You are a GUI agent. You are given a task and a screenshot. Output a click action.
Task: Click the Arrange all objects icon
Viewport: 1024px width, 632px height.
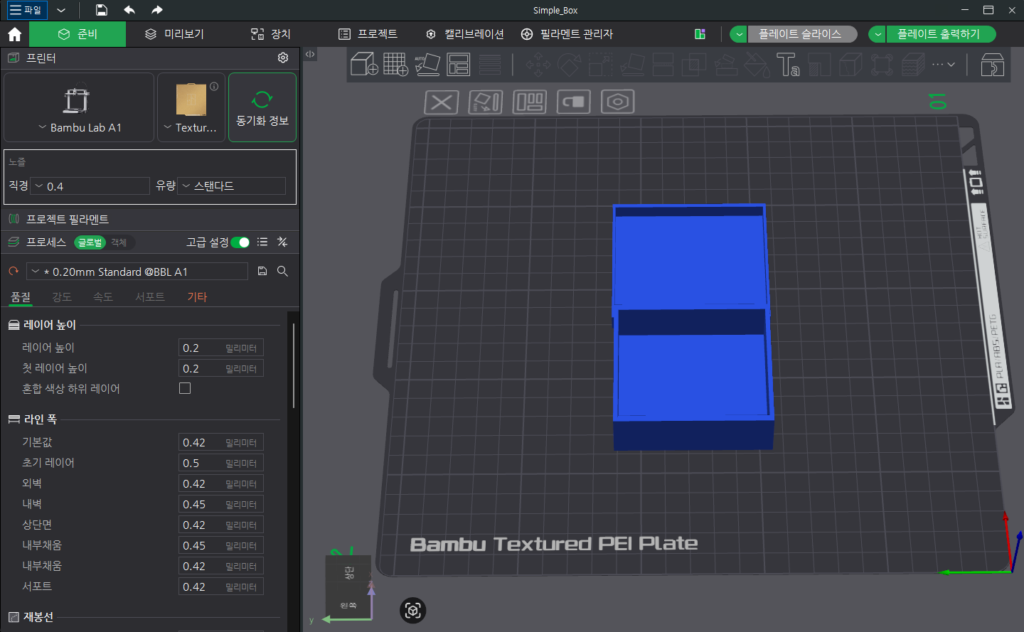pos(458,65)
